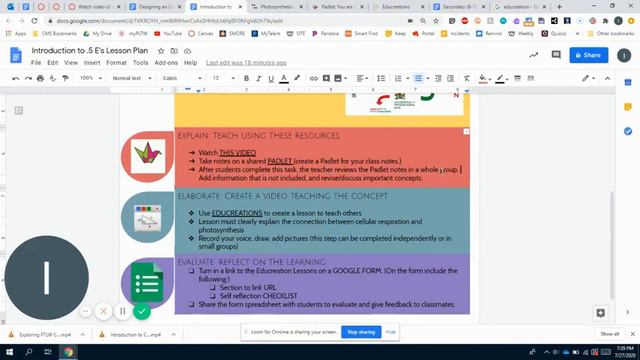The height and width of the screenshot is (360, 640).
Task: Print the document from toolbar
Action: tap(40, 78)
